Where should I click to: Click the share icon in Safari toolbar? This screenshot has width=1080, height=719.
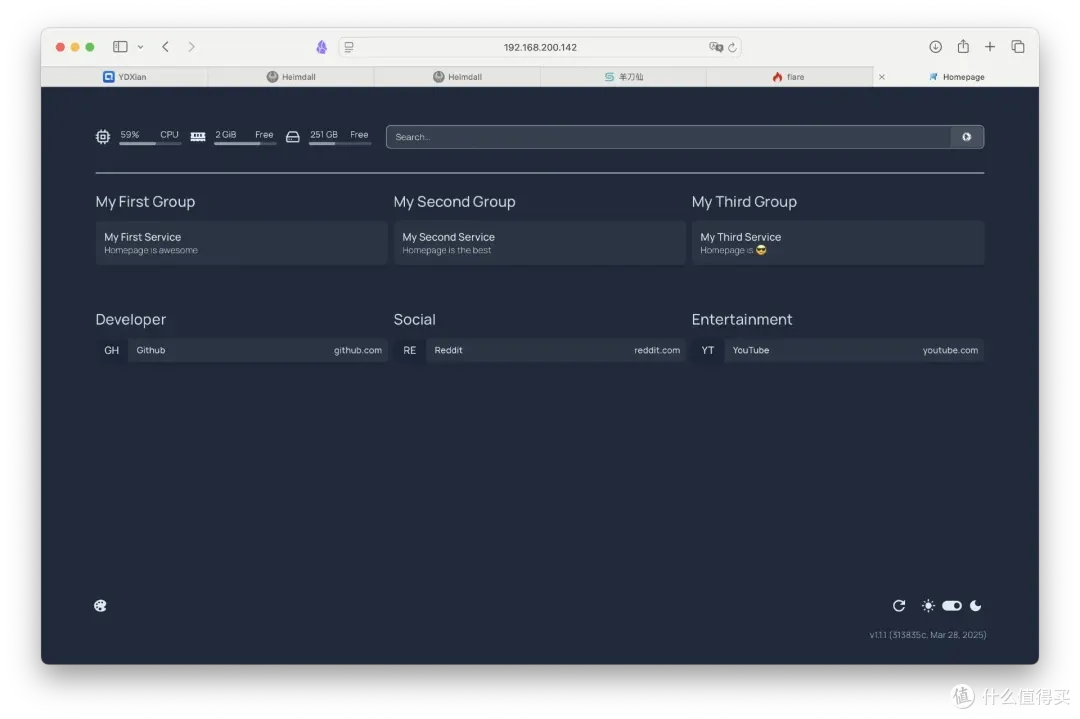pos(963,46)
